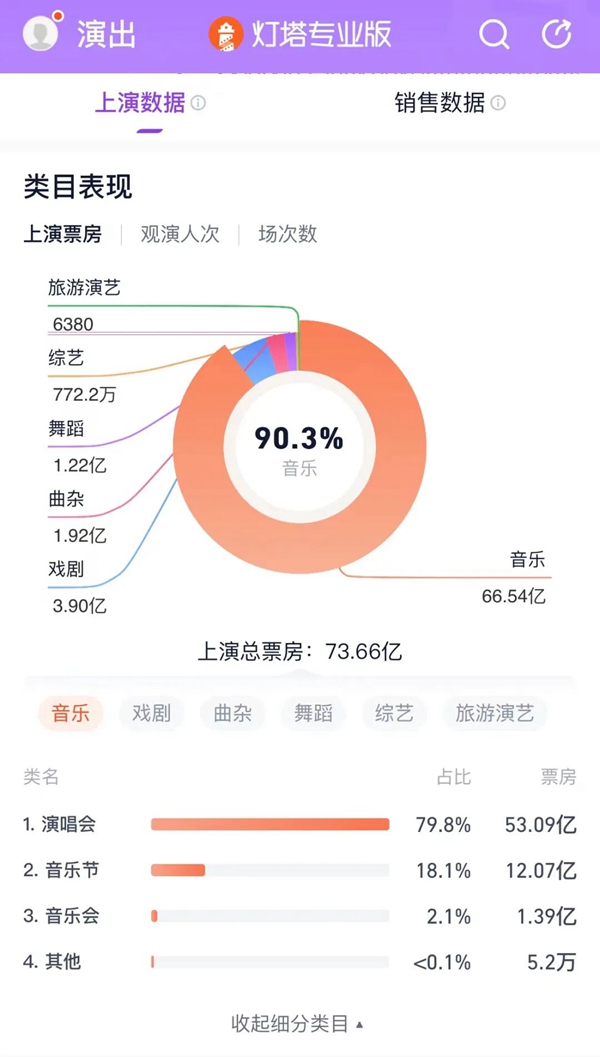Select the 戏剧 category chip

151,713
